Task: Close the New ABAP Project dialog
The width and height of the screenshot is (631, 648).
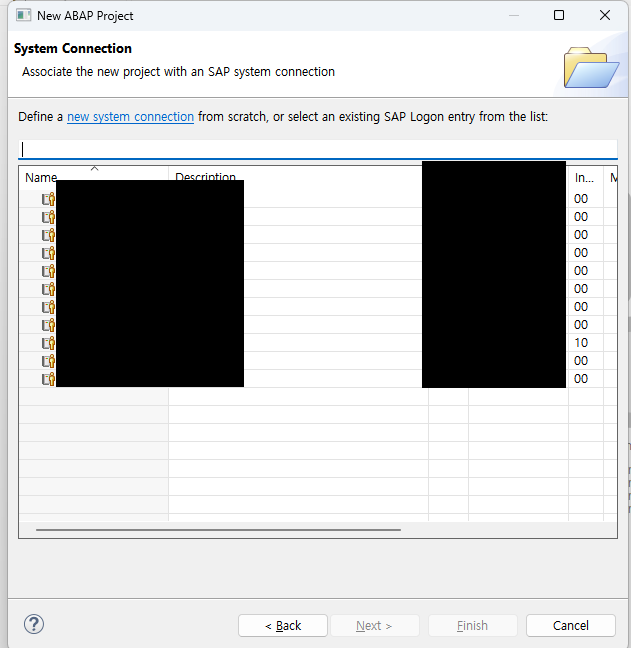Action: coord(605,15)
